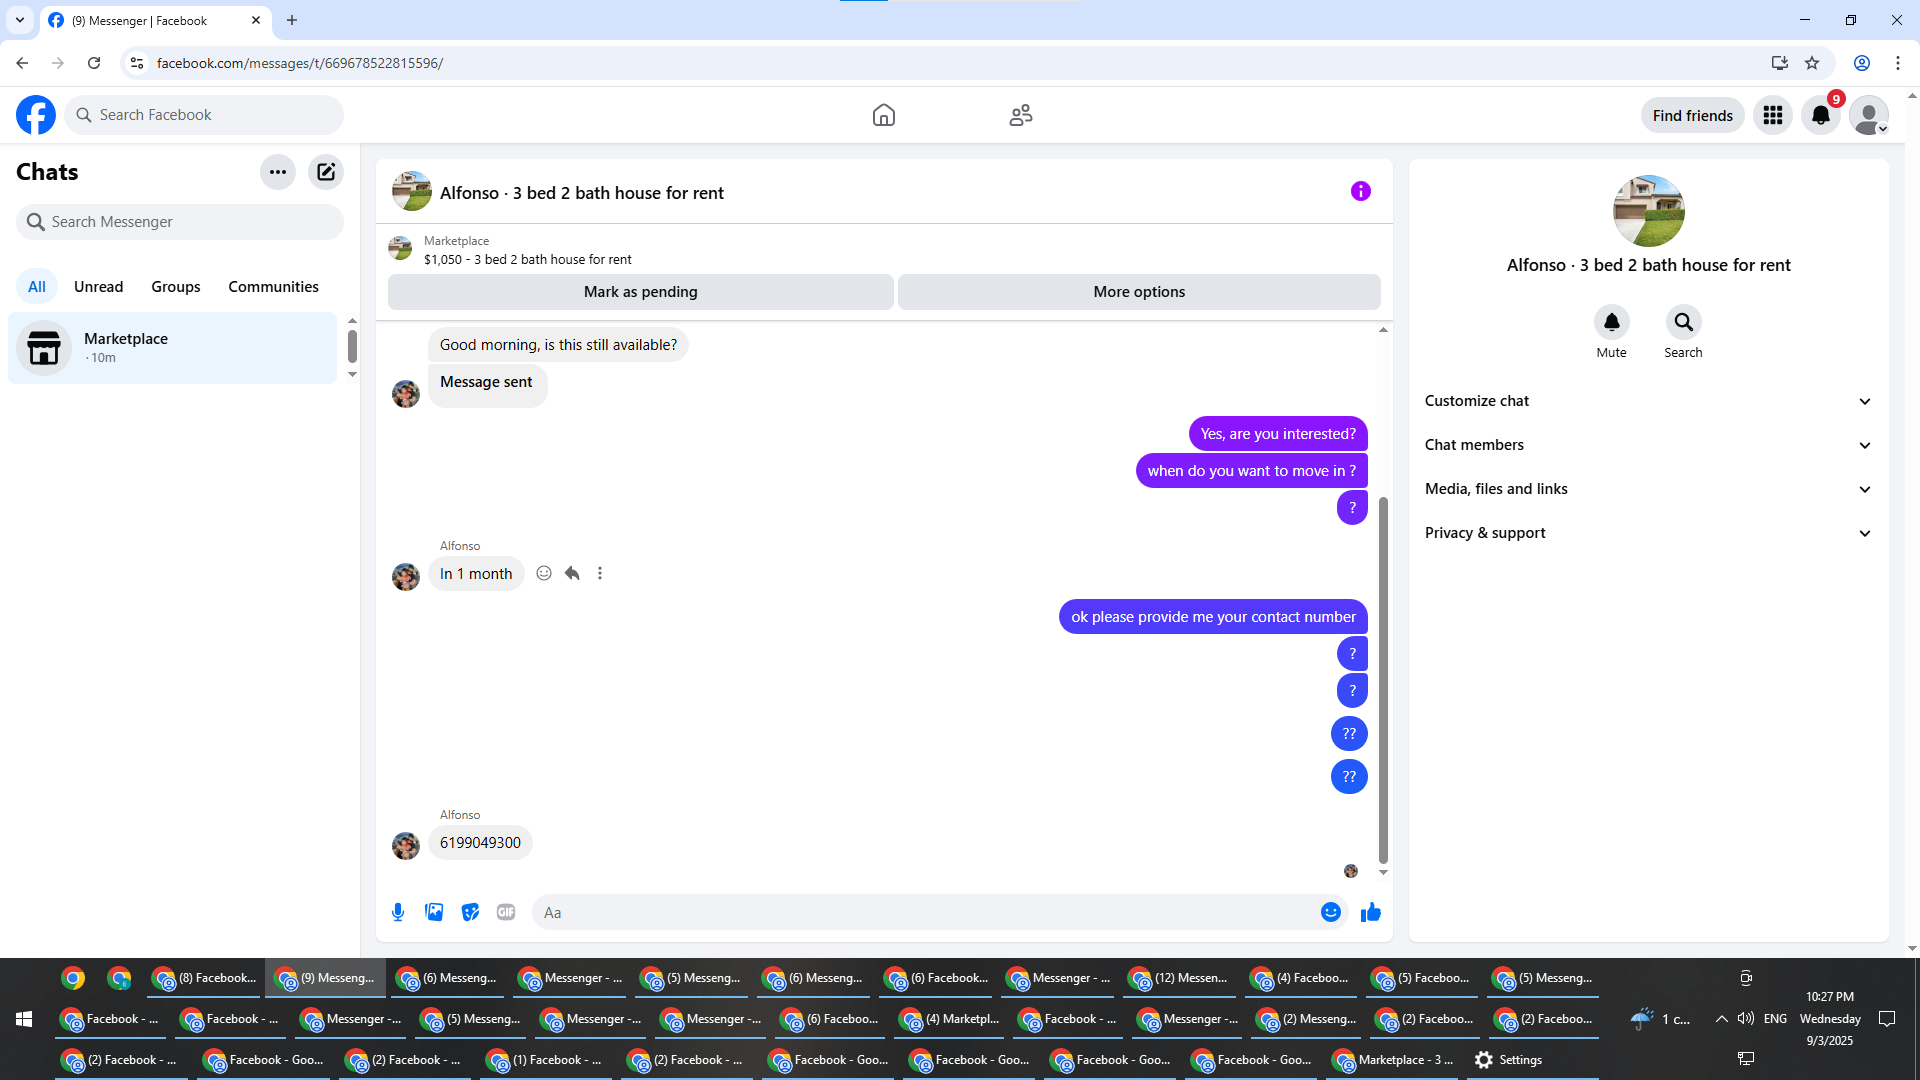The width and height of the screenshot is (1920, 1080).
Task: Mute the conversation with bell icon
Action: coord(1612,322)
